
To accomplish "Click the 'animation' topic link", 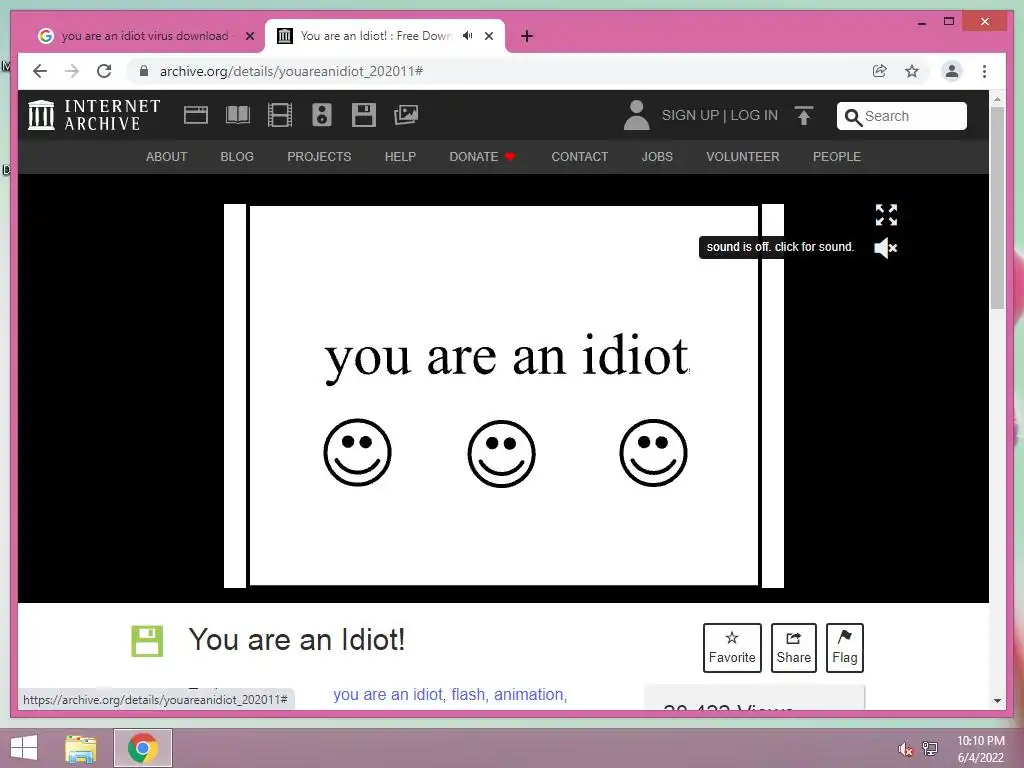I will 528,694.
